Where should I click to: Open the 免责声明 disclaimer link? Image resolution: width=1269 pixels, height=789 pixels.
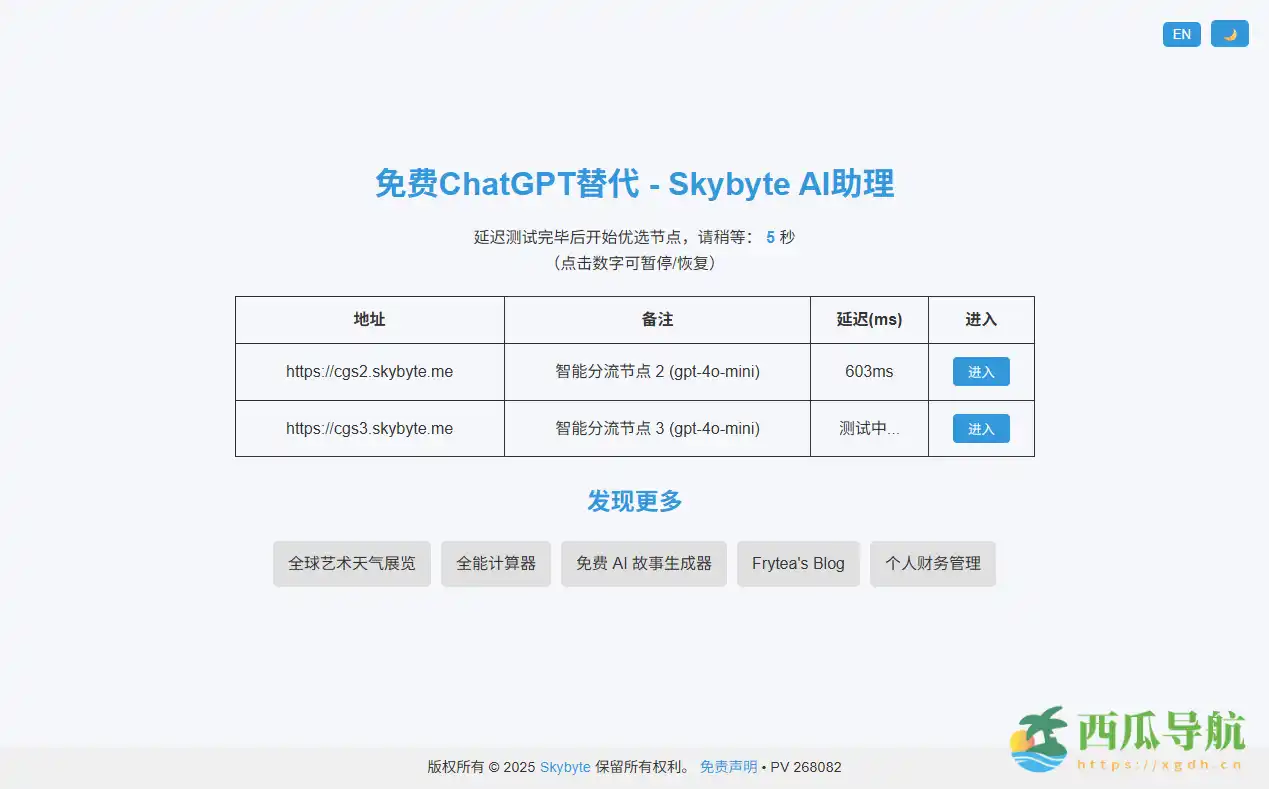(728, 767)
